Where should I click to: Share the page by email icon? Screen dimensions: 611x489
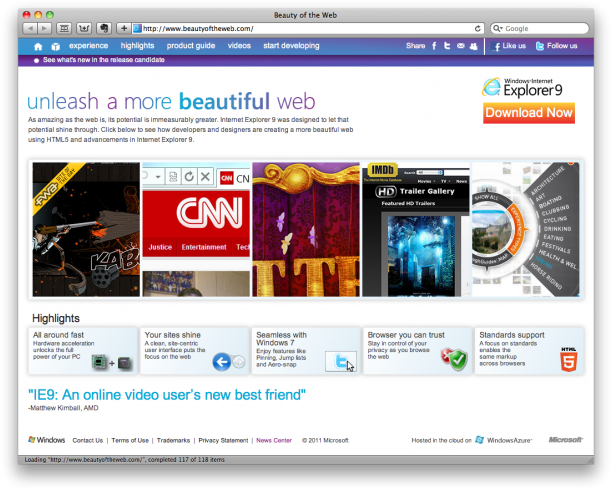tap(460, 46)
